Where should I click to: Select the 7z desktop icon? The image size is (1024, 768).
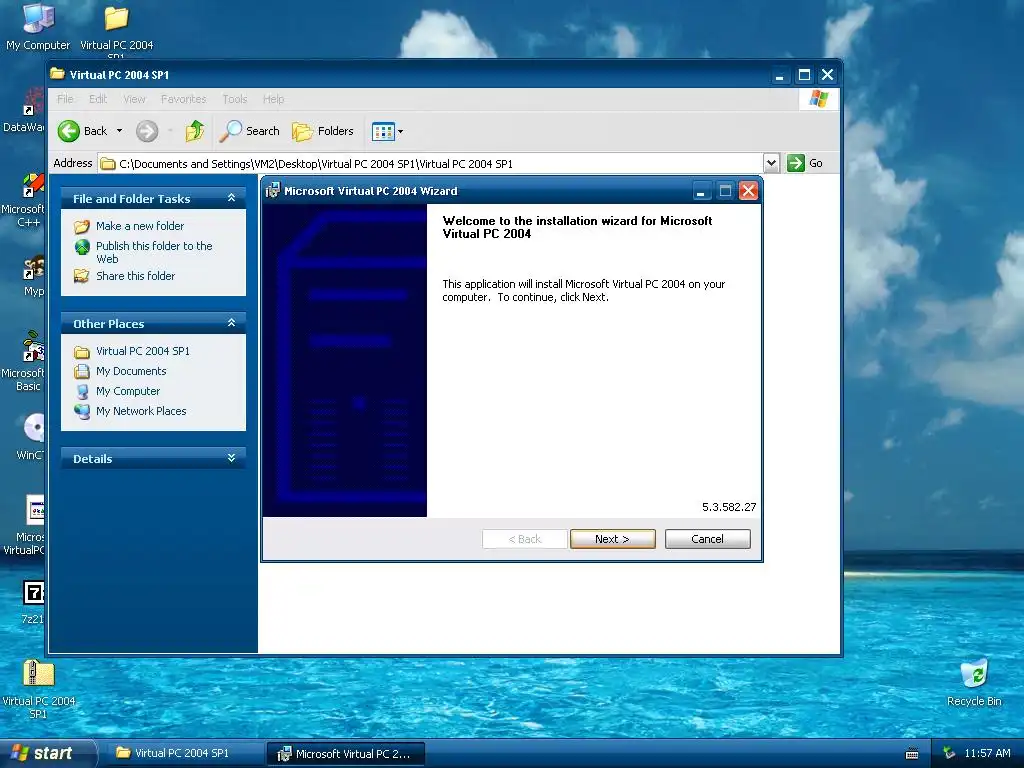pos(33,593)
